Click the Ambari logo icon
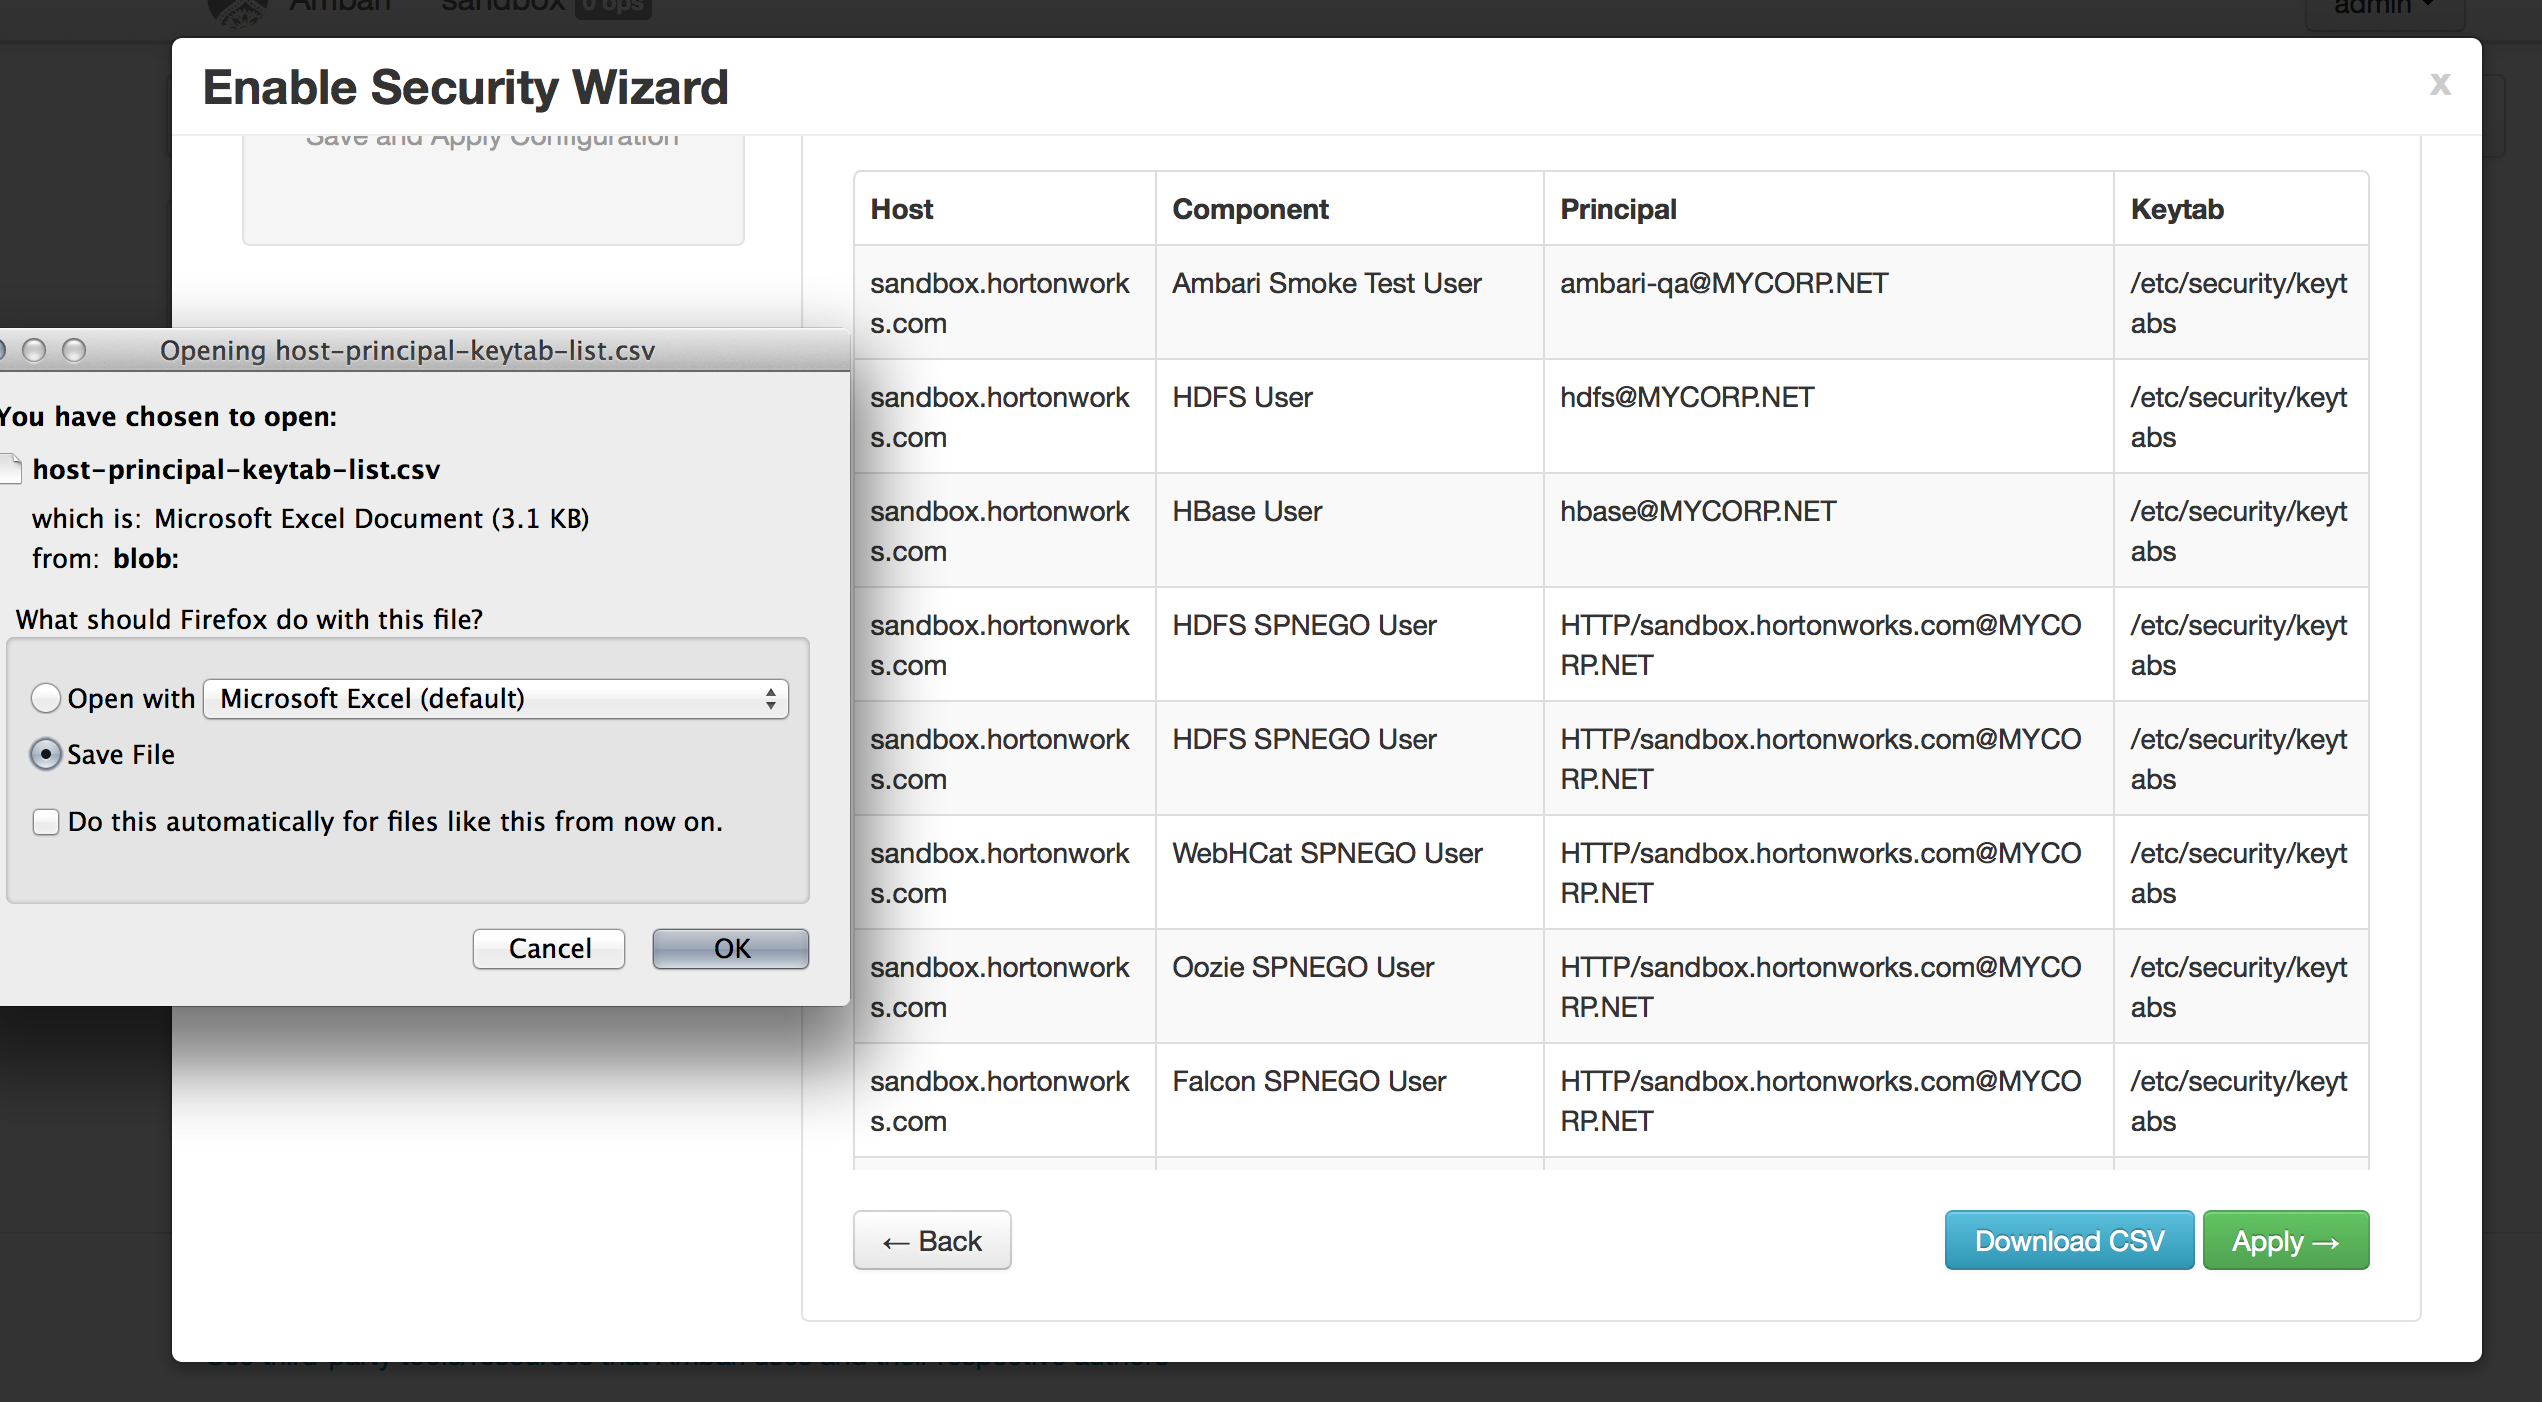 click(236, 10)
